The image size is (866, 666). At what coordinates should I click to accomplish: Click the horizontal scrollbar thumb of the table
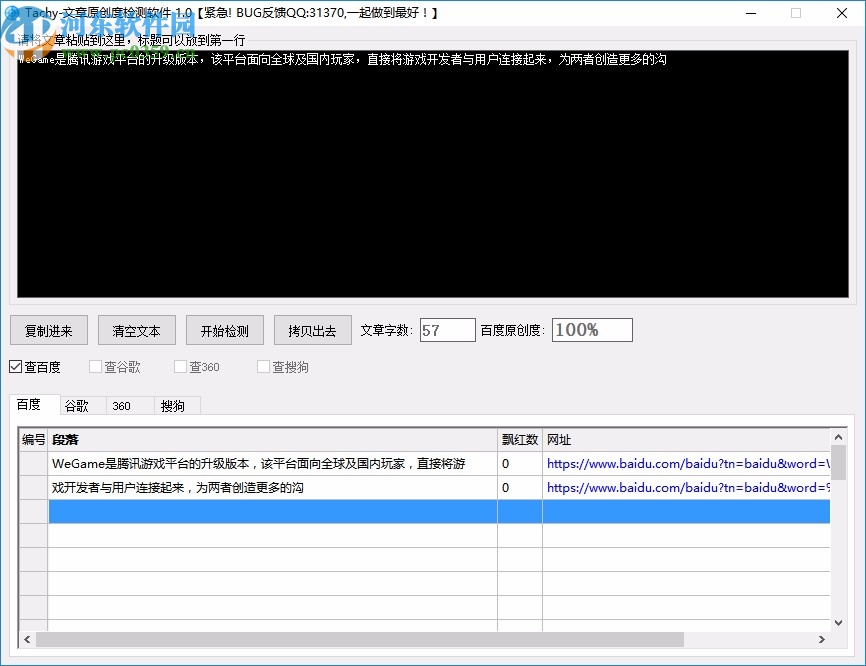[x=360, y=639]
